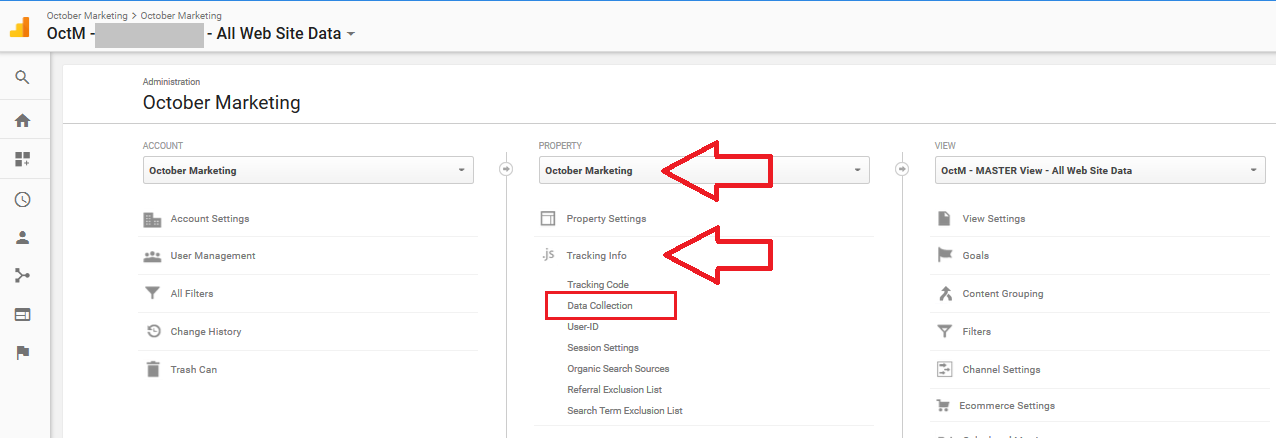
Task: Click the Goals flag icon
Action: (x=944, y=255)
